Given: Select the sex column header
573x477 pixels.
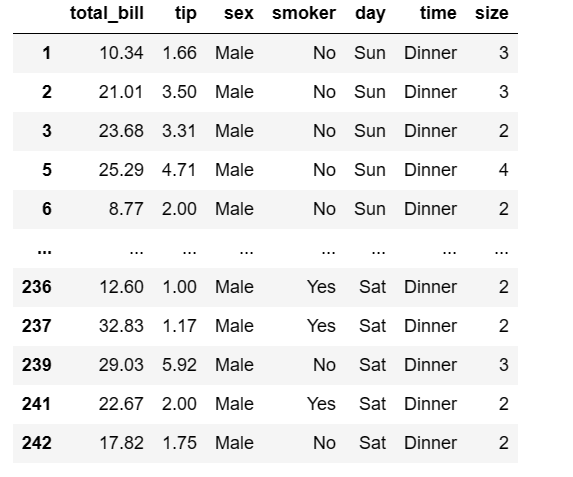Looking at the screenshot, I should coord(239,14).
